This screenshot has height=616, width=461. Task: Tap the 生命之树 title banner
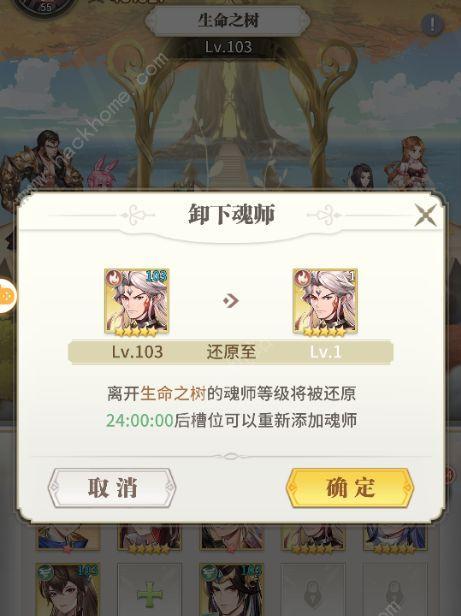pos(228,20)
